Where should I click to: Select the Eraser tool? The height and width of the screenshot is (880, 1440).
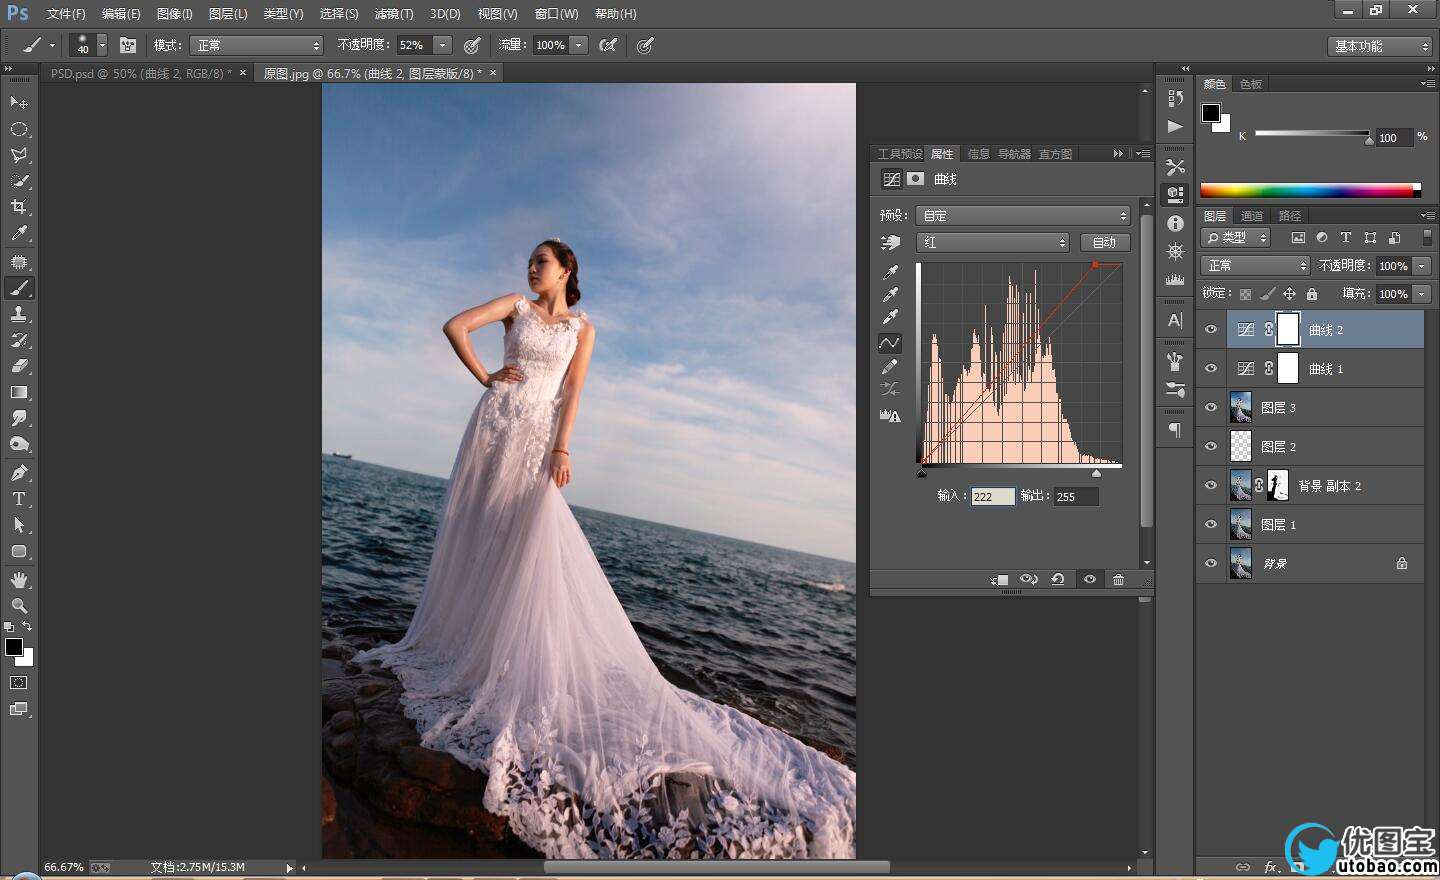click(x=18, y=366)
